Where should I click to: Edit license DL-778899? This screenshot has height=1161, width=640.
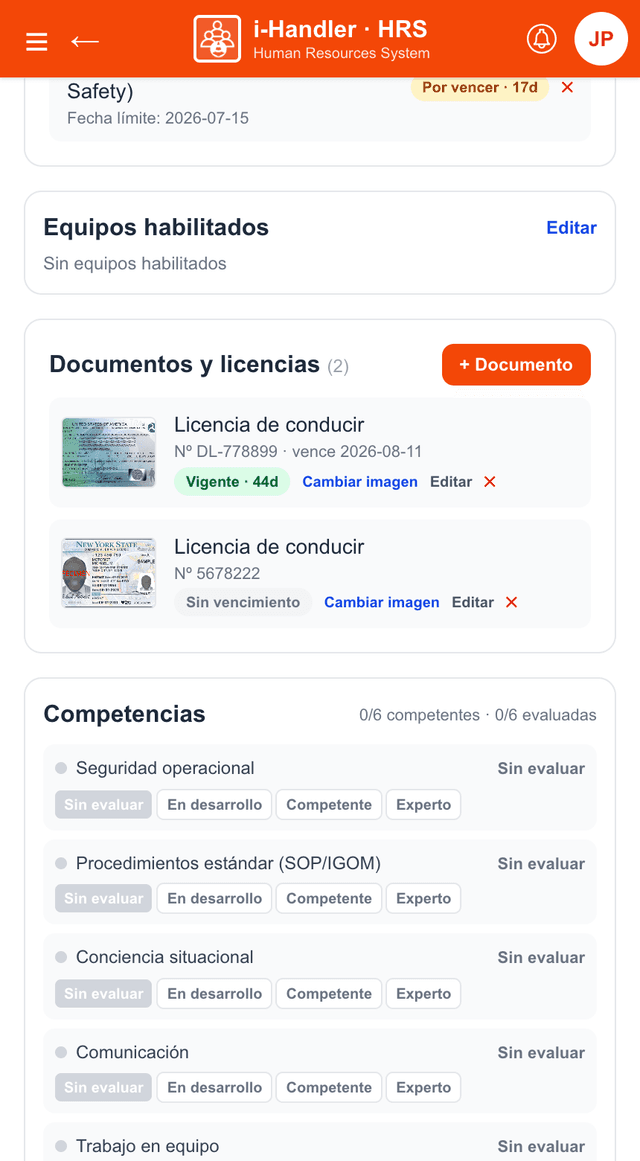[451, 482]
